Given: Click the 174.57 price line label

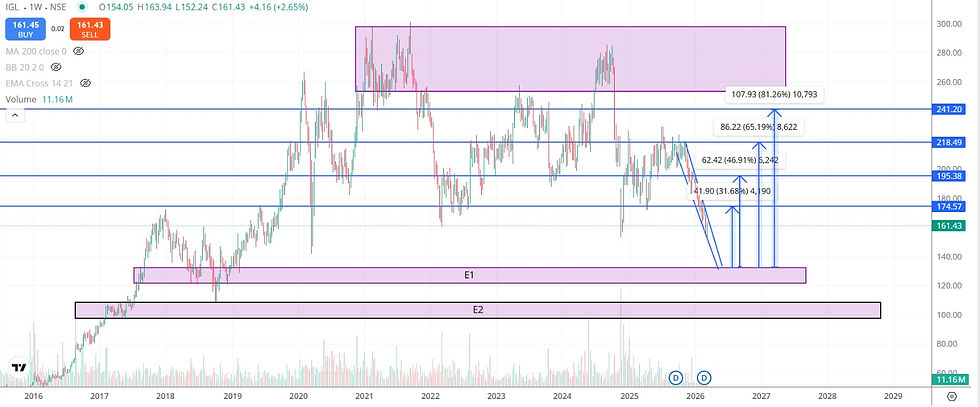Looking at the screenshot, I should tap(948, 206).
